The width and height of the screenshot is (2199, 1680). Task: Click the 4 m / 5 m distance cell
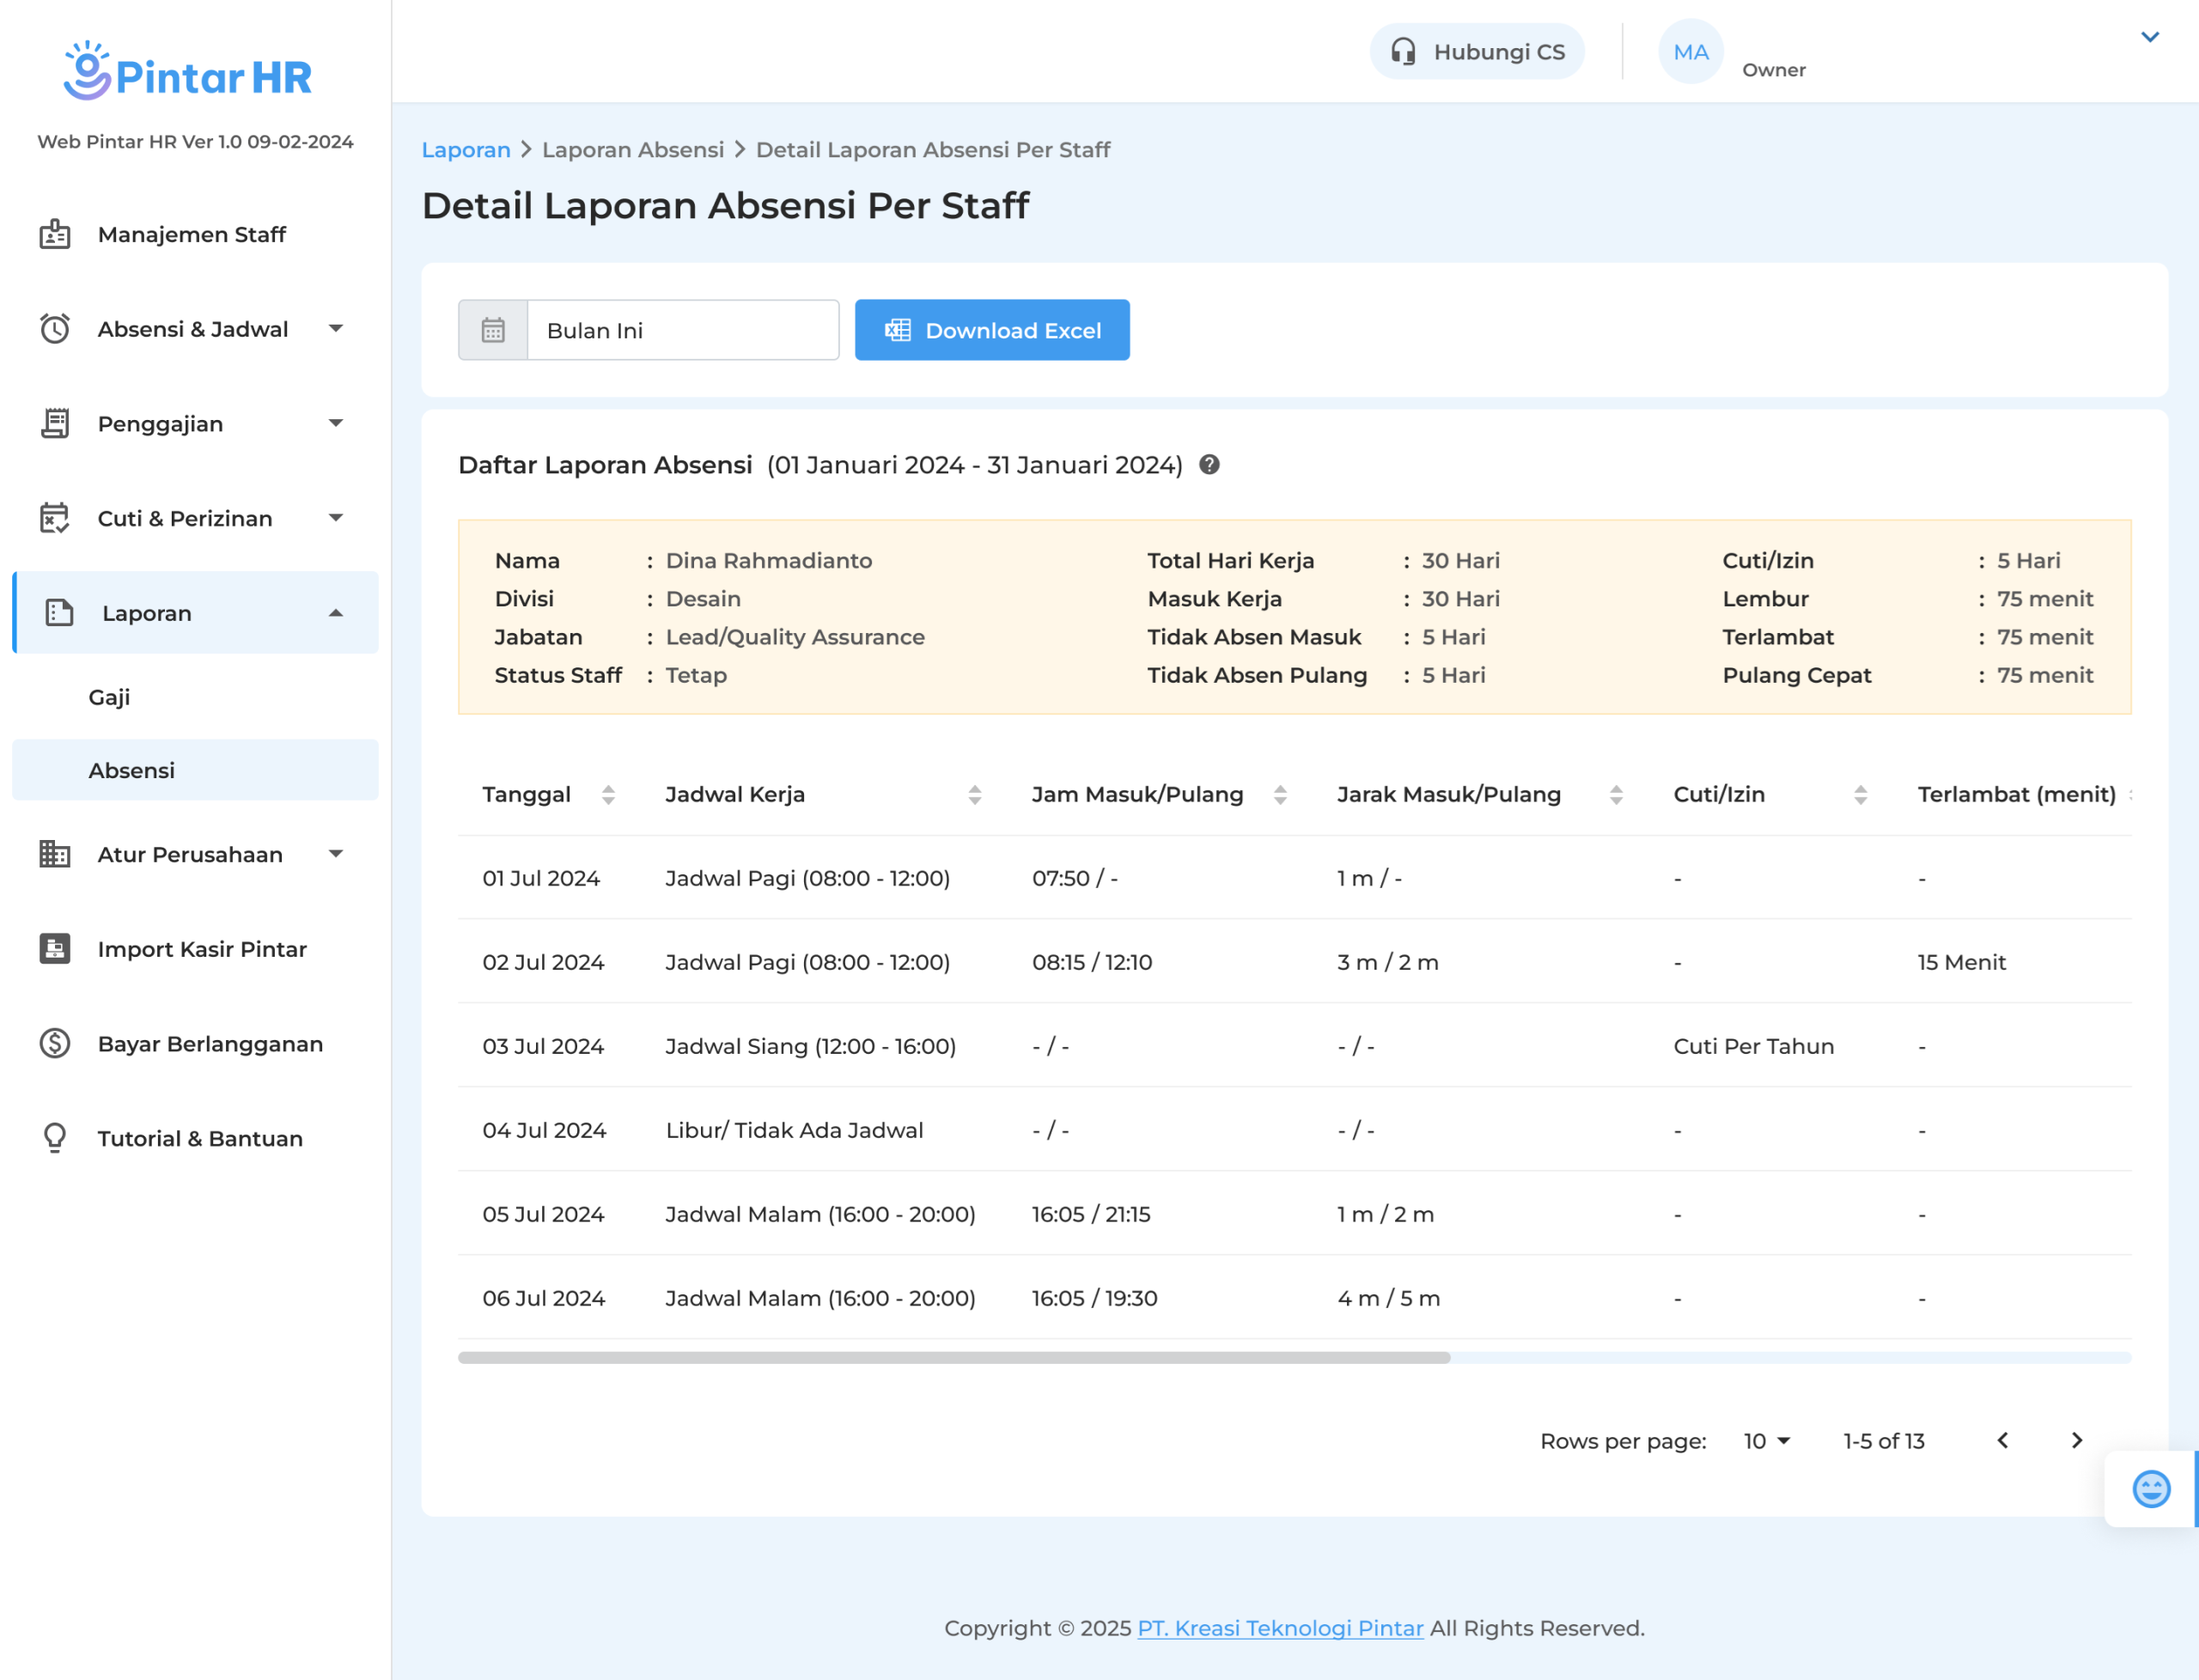[1388, 1298]
